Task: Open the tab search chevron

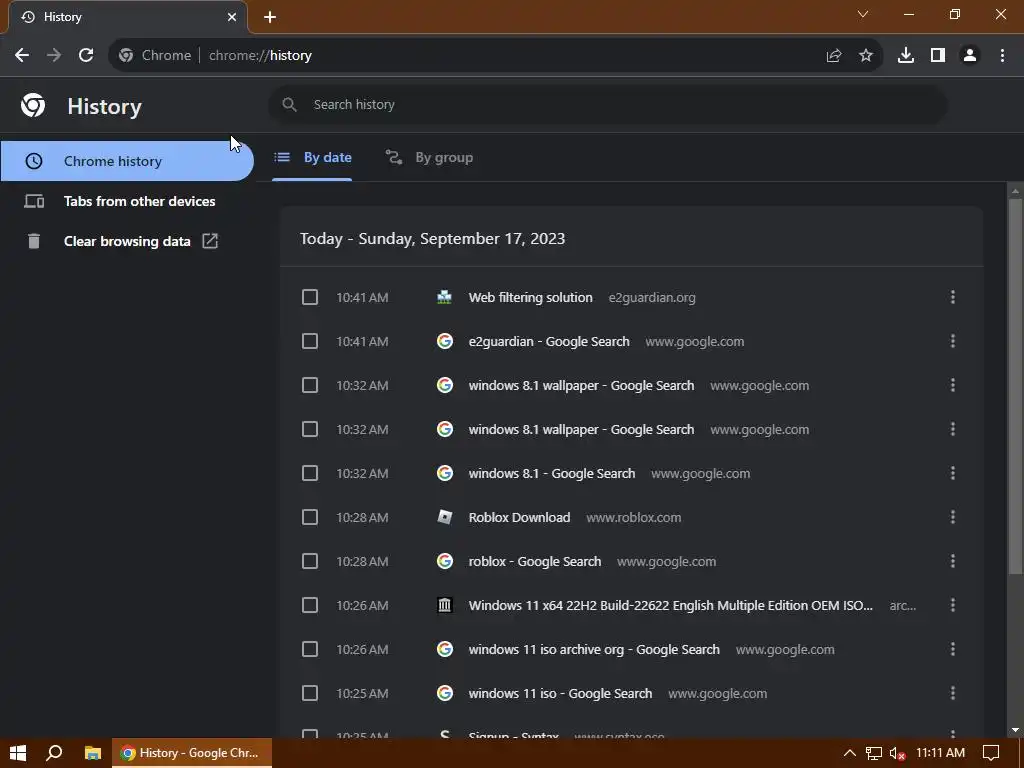Action: (863, 14)
